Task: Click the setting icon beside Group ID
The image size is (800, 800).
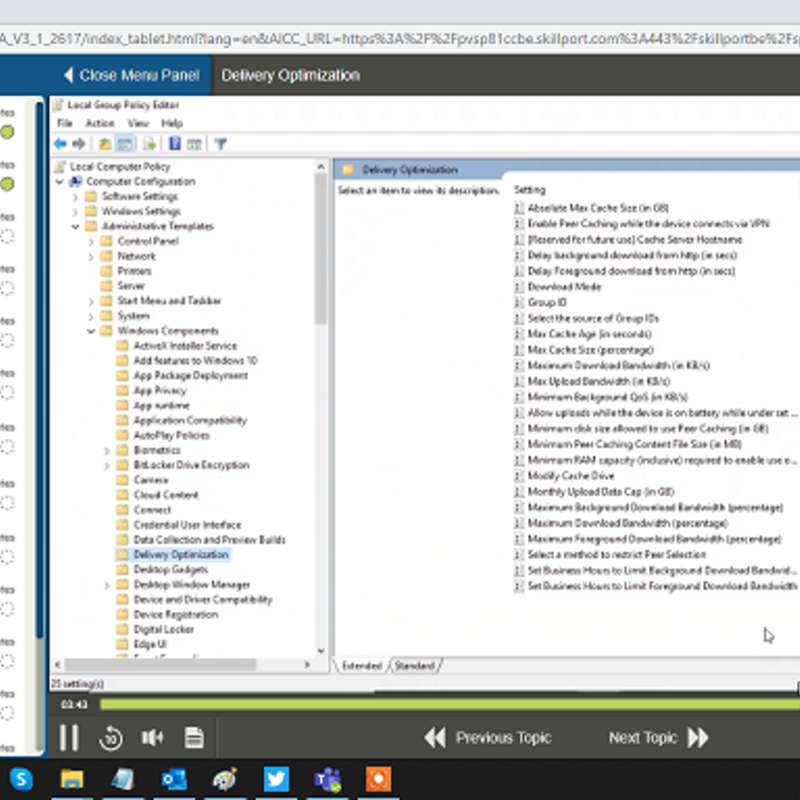Action: pyautogui.click(x=519, y=303)
